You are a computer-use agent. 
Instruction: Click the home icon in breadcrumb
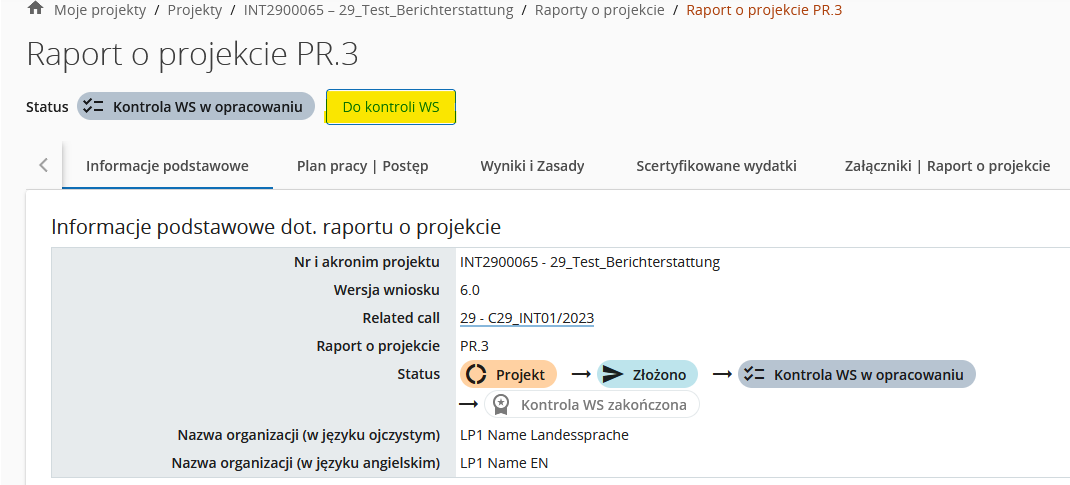click(36, 9)
